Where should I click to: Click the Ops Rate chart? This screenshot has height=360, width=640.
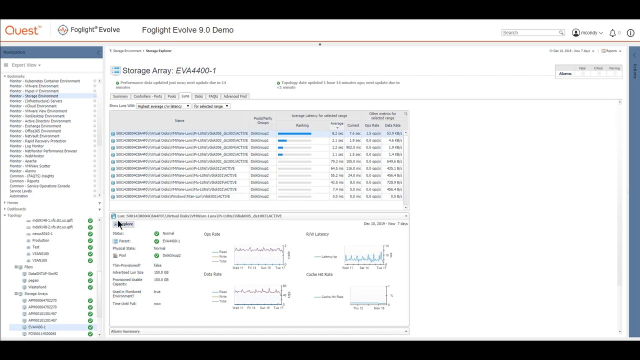tap(259, 256)
